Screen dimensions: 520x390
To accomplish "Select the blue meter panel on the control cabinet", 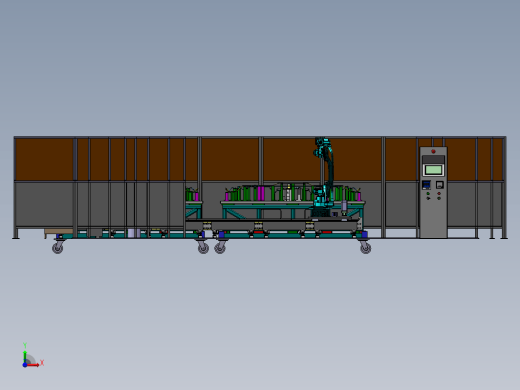I will (x=426, y=185).
